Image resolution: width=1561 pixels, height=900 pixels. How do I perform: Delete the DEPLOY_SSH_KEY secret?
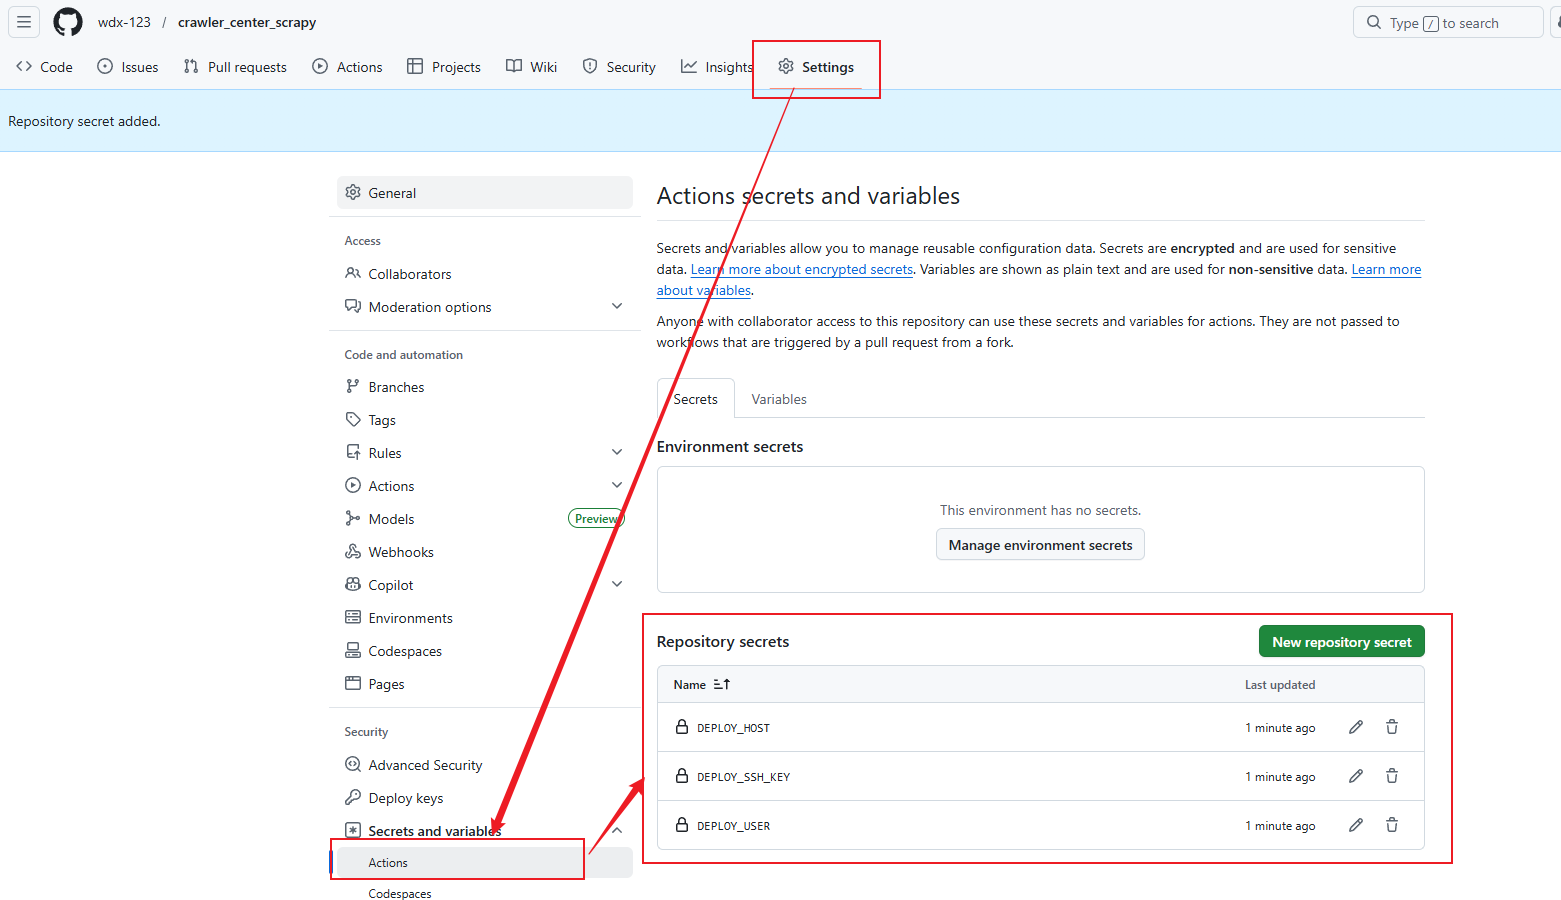coord(1392,776)
